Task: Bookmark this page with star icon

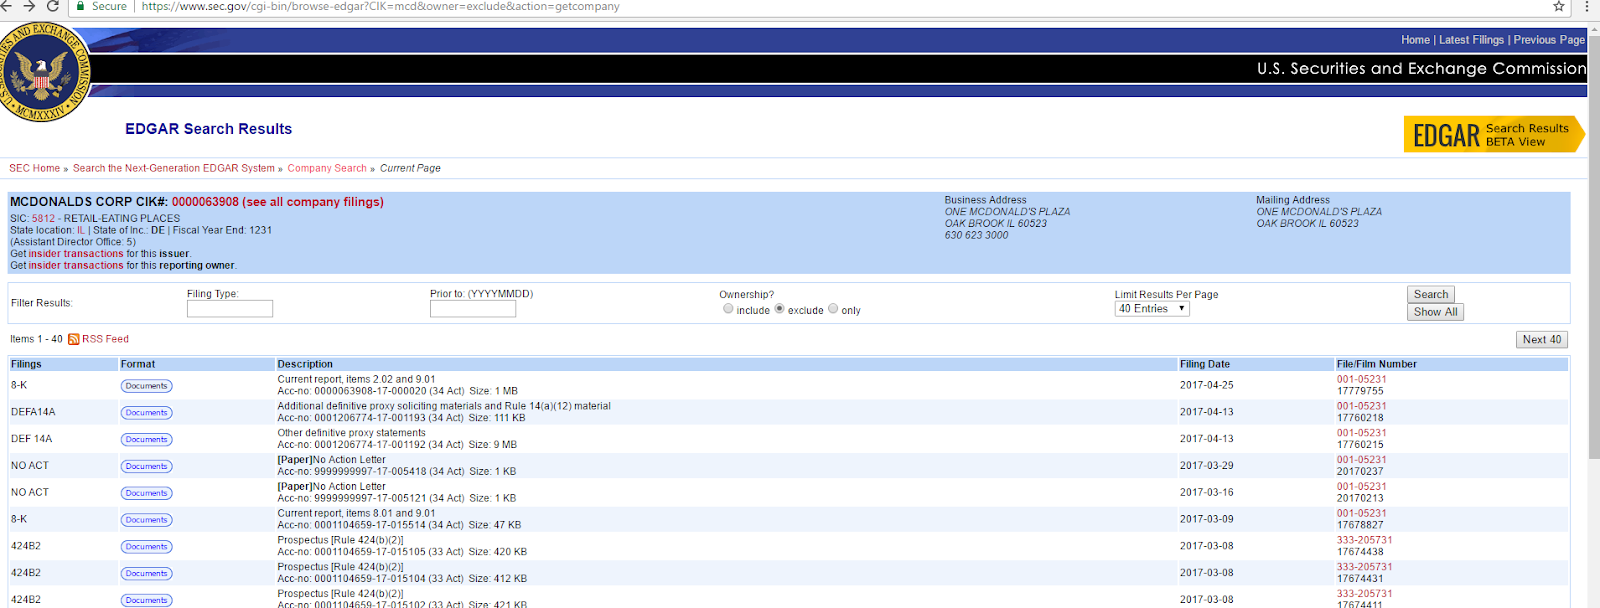Action: pos(1558,6)
